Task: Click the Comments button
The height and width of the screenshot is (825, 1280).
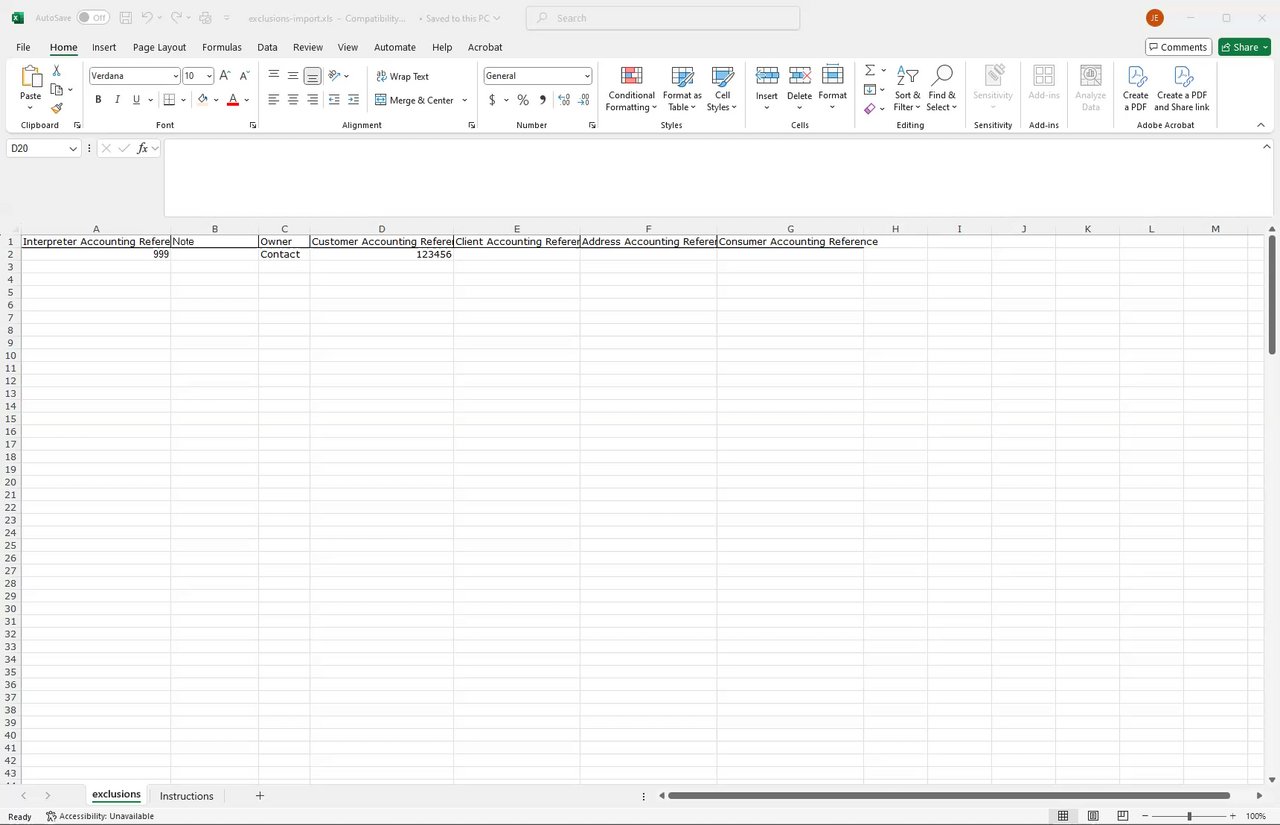Action: pos(1179,47)
